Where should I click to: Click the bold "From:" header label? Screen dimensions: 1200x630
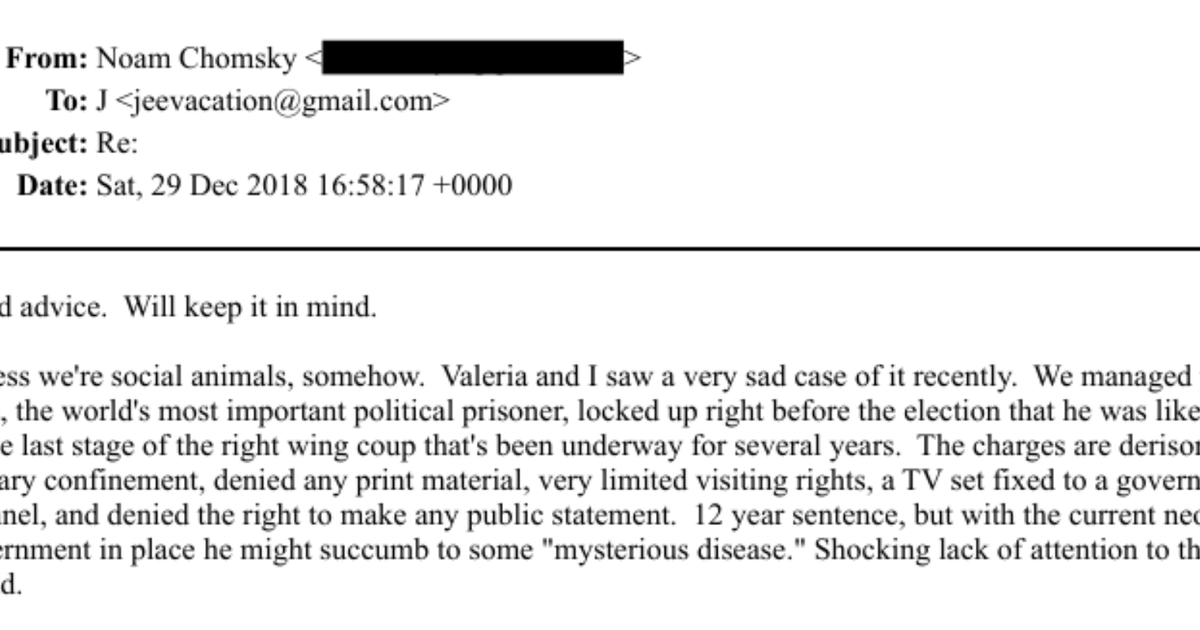48,59
